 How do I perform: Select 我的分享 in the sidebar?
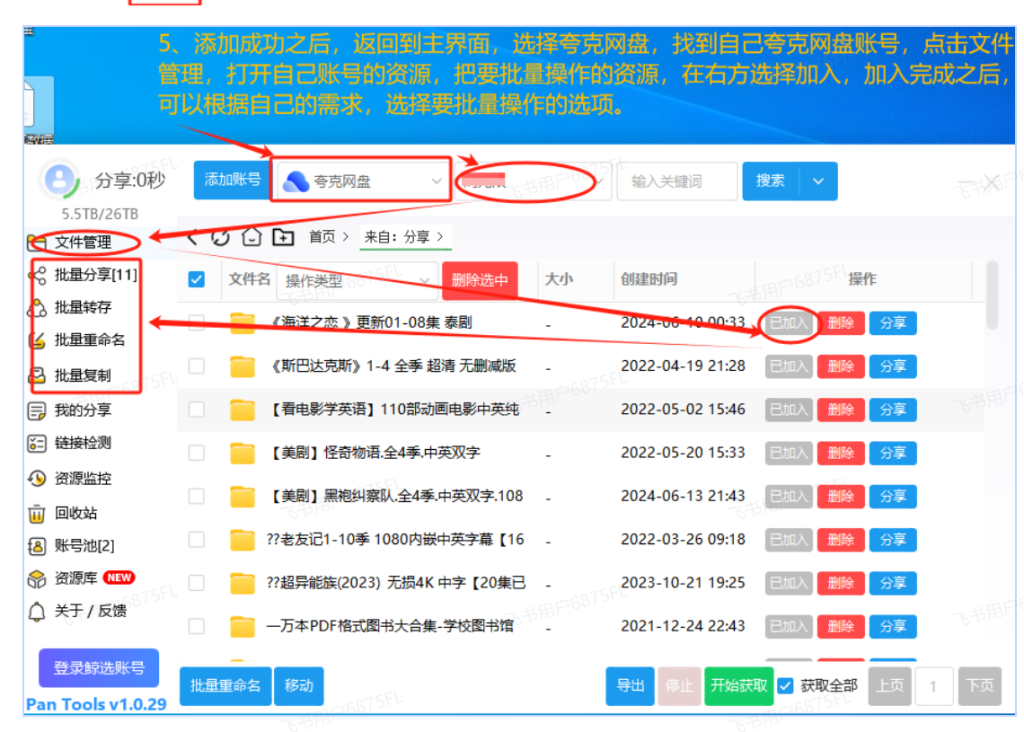(x=82, y=410)
